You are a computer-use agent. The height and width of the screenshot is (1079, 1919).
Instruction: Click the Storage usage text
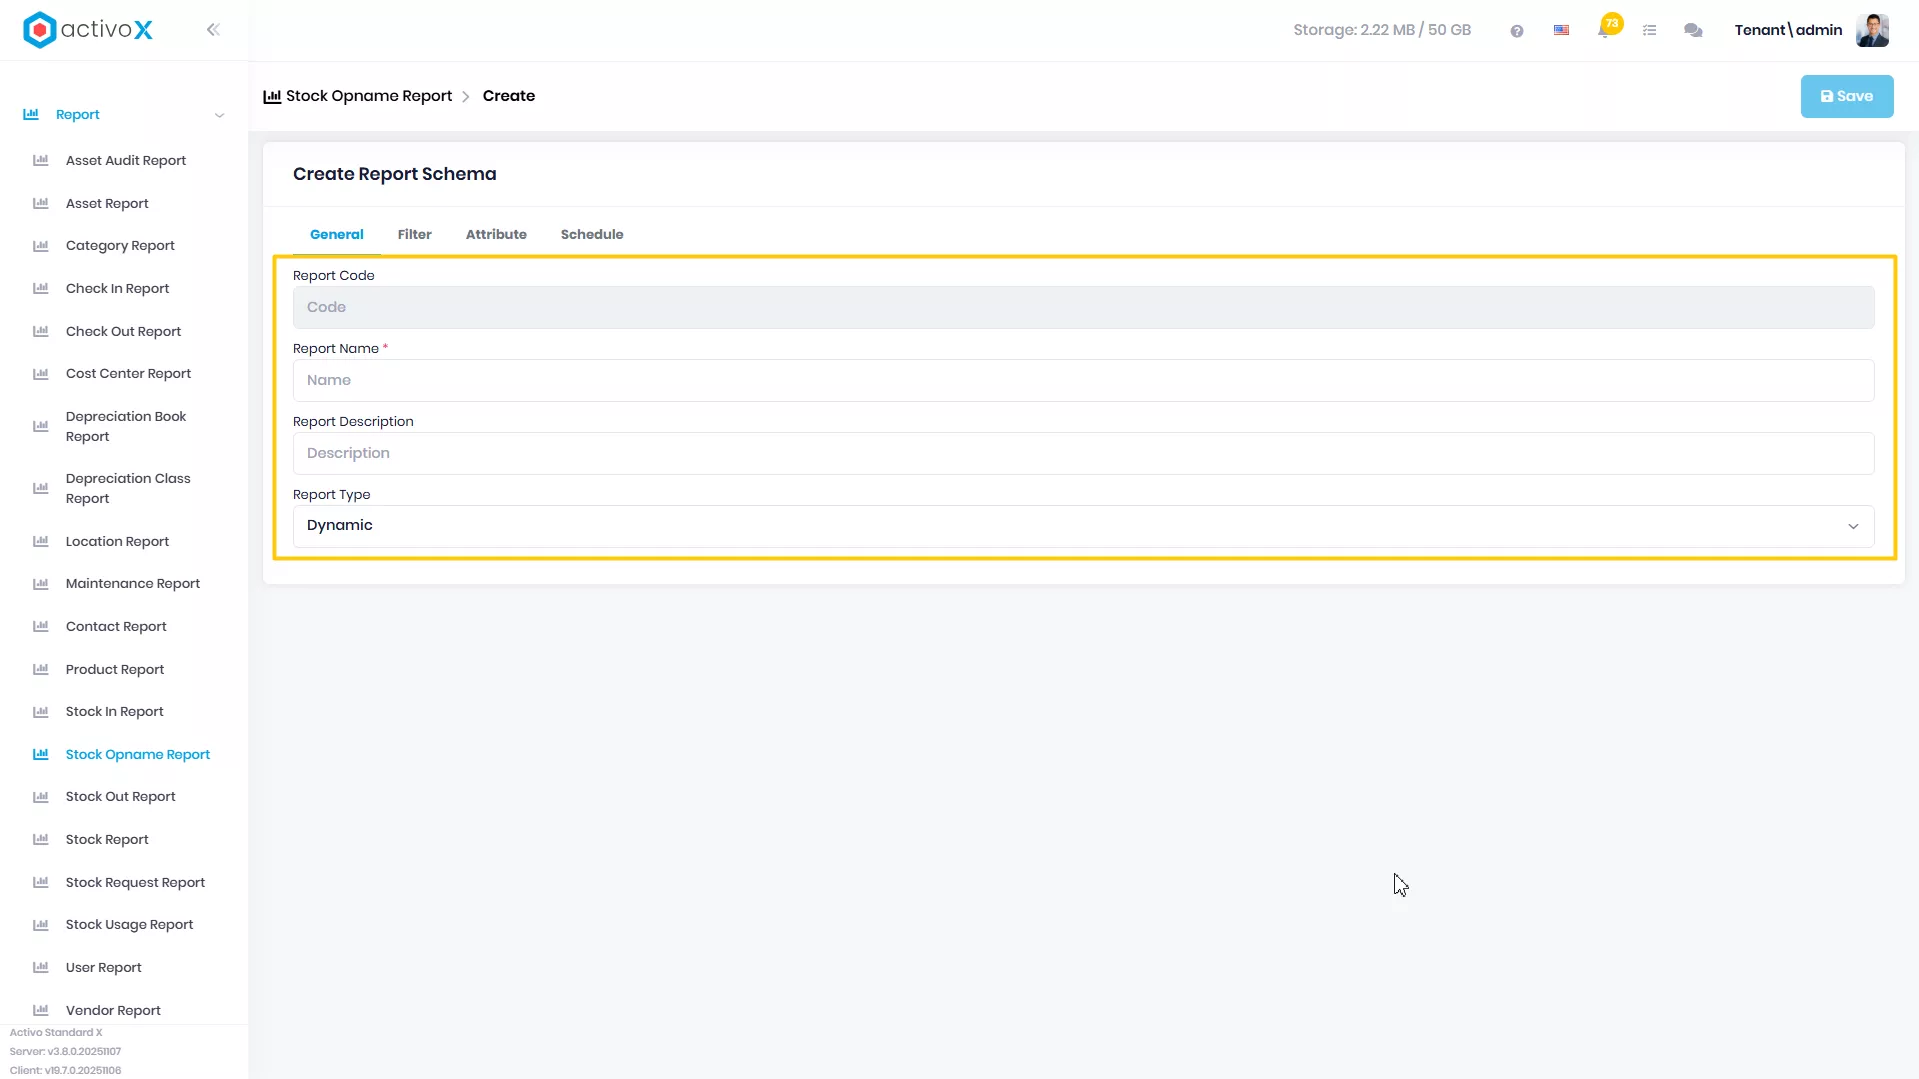point(1382,30)
